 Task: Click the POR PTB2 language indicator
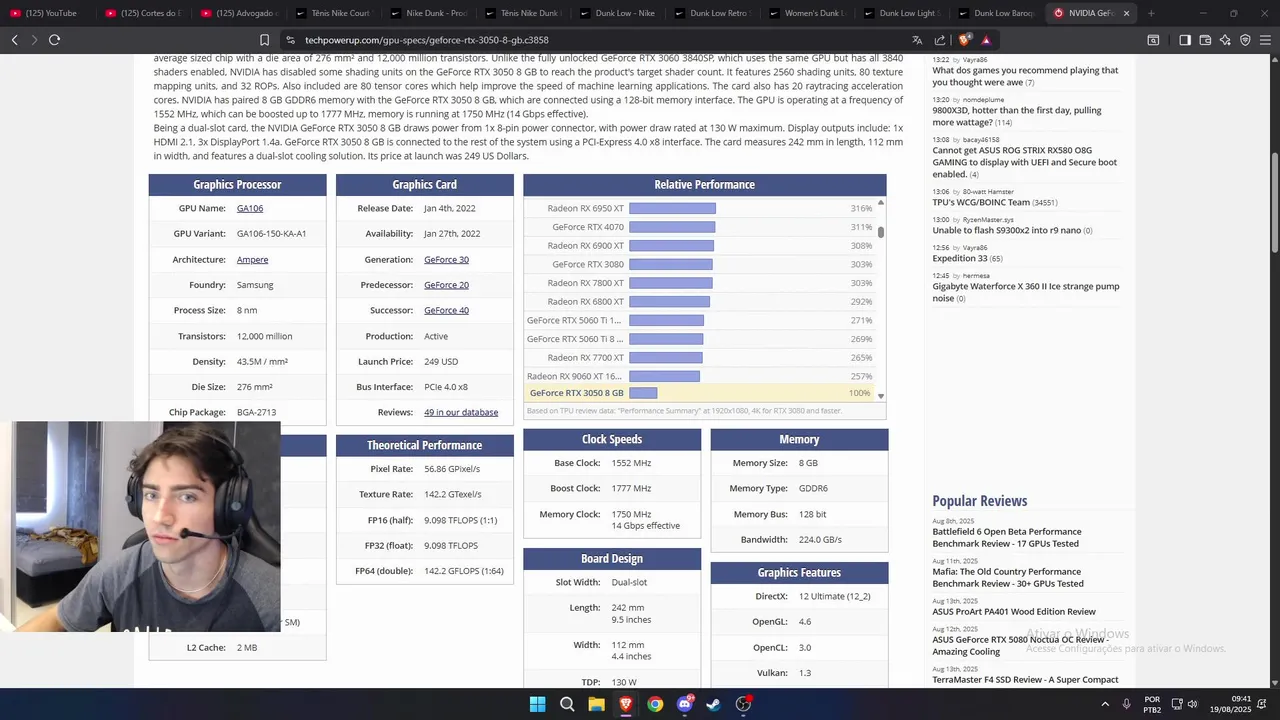(1152, 704)
